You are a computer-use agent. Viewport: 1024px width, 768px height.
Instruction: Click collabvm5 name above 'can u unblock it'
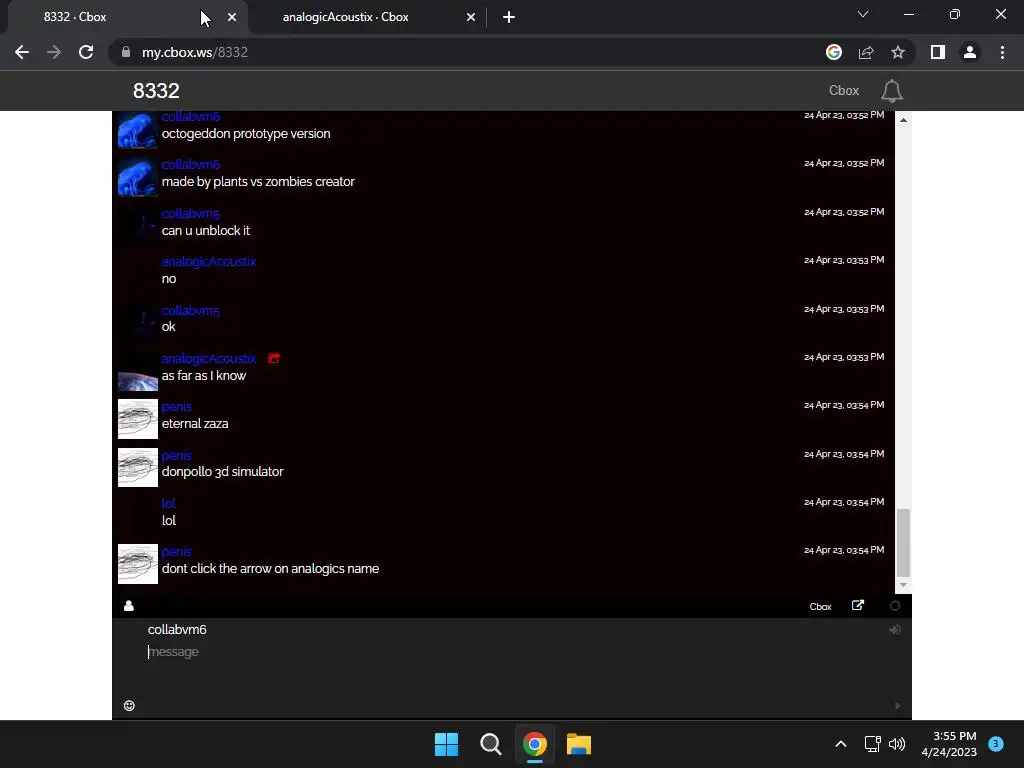(191, 214)
